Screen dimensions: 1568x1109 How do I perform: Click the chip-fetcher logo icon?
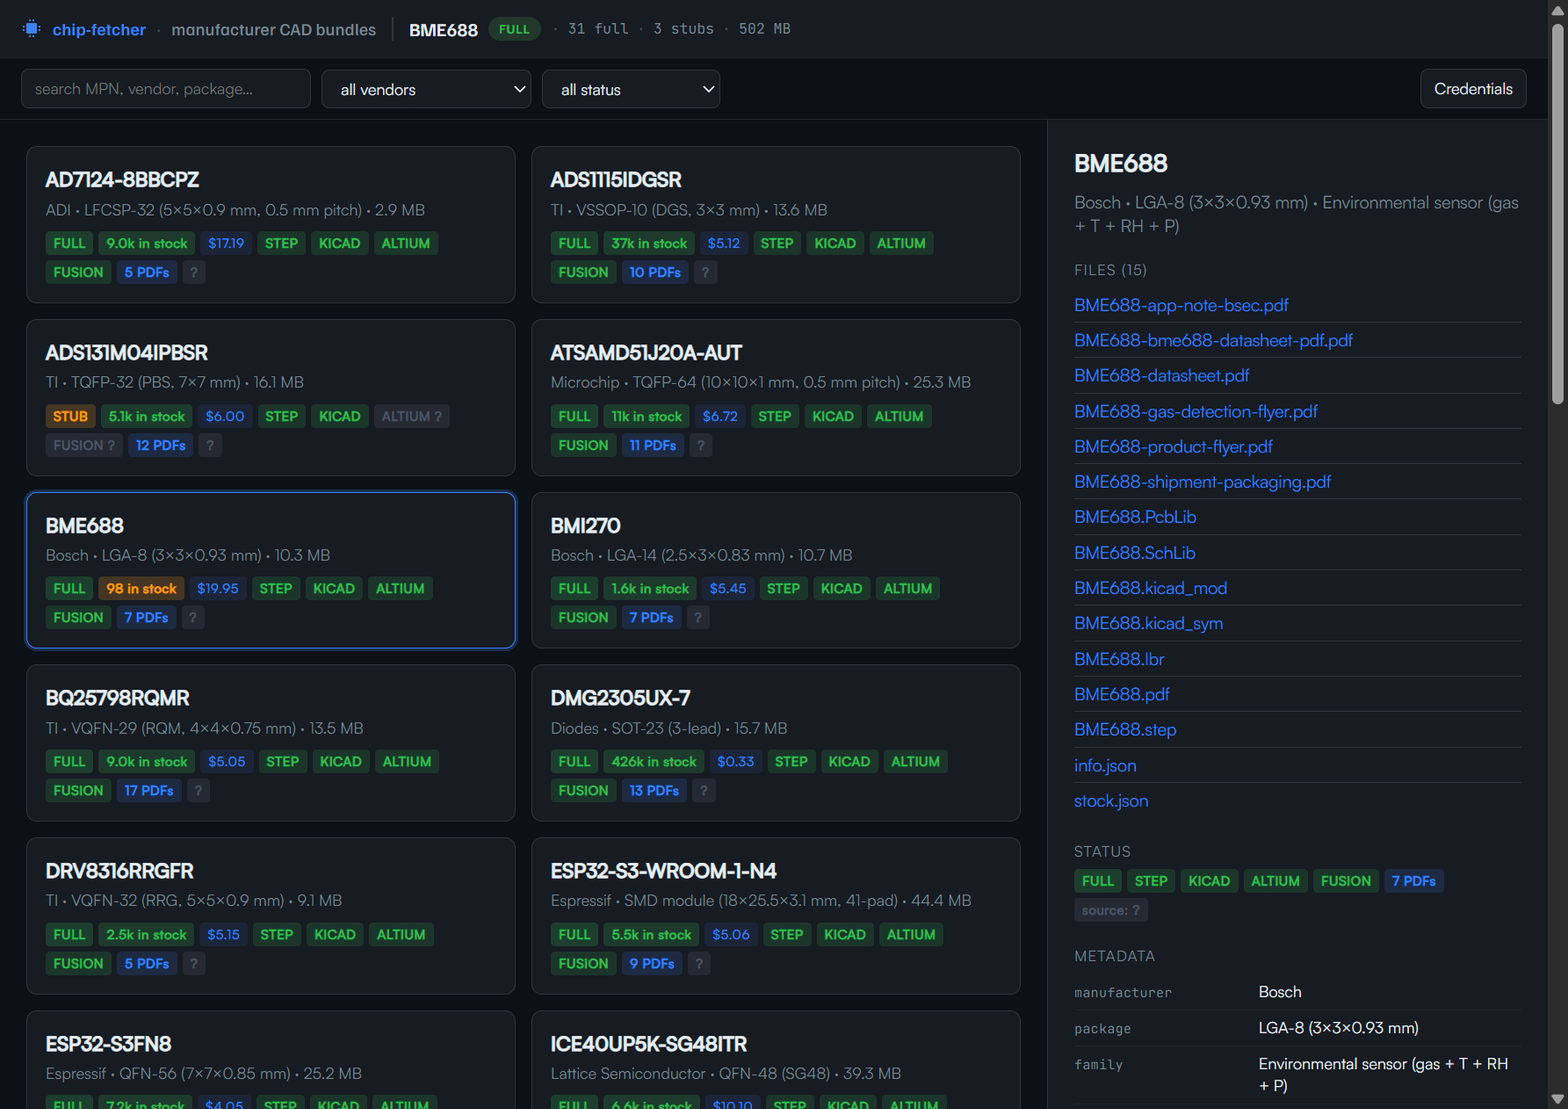[32, 29]
